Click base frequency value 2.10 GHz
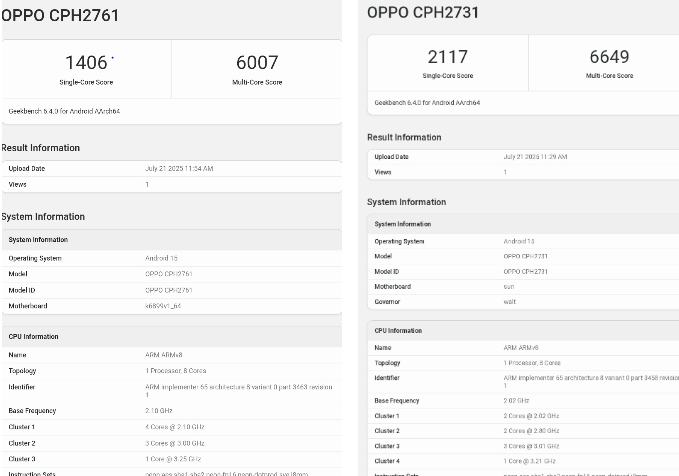 [159, 411]
